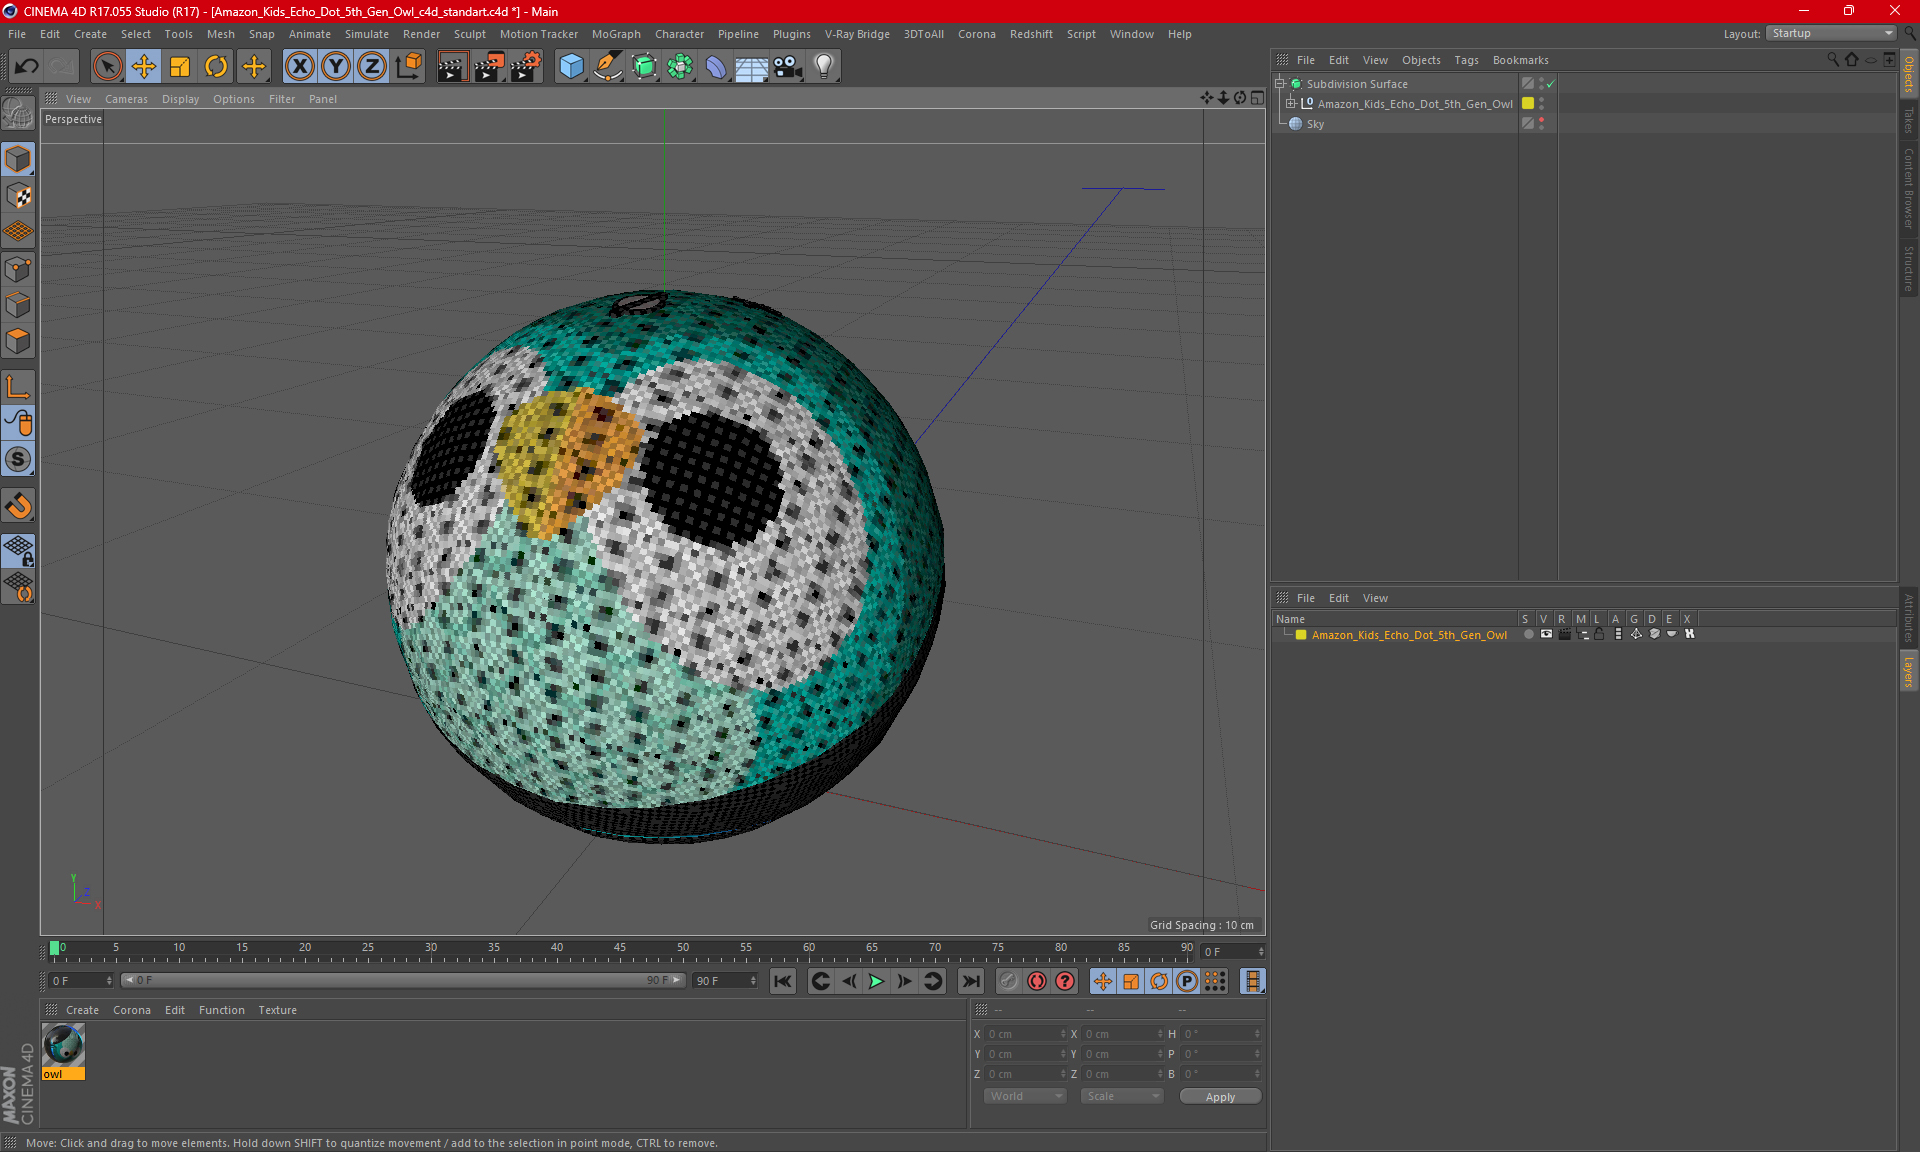Add a Subdivision Surface generator
This screenshot has width=1920, height=1152.
click(x=644, y=67)
